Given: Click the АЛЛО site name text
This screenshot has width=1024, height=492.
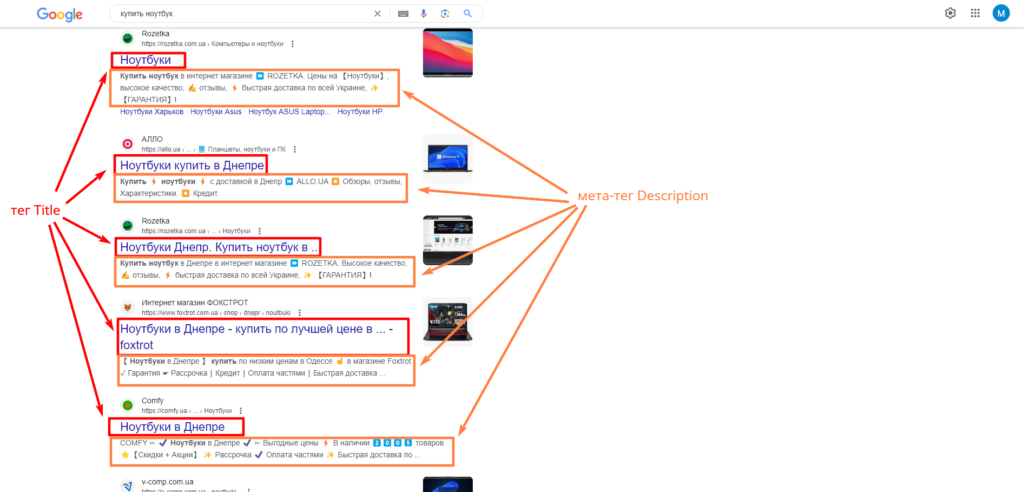Looking at the screenshot, I should click(x=152, y=139).
